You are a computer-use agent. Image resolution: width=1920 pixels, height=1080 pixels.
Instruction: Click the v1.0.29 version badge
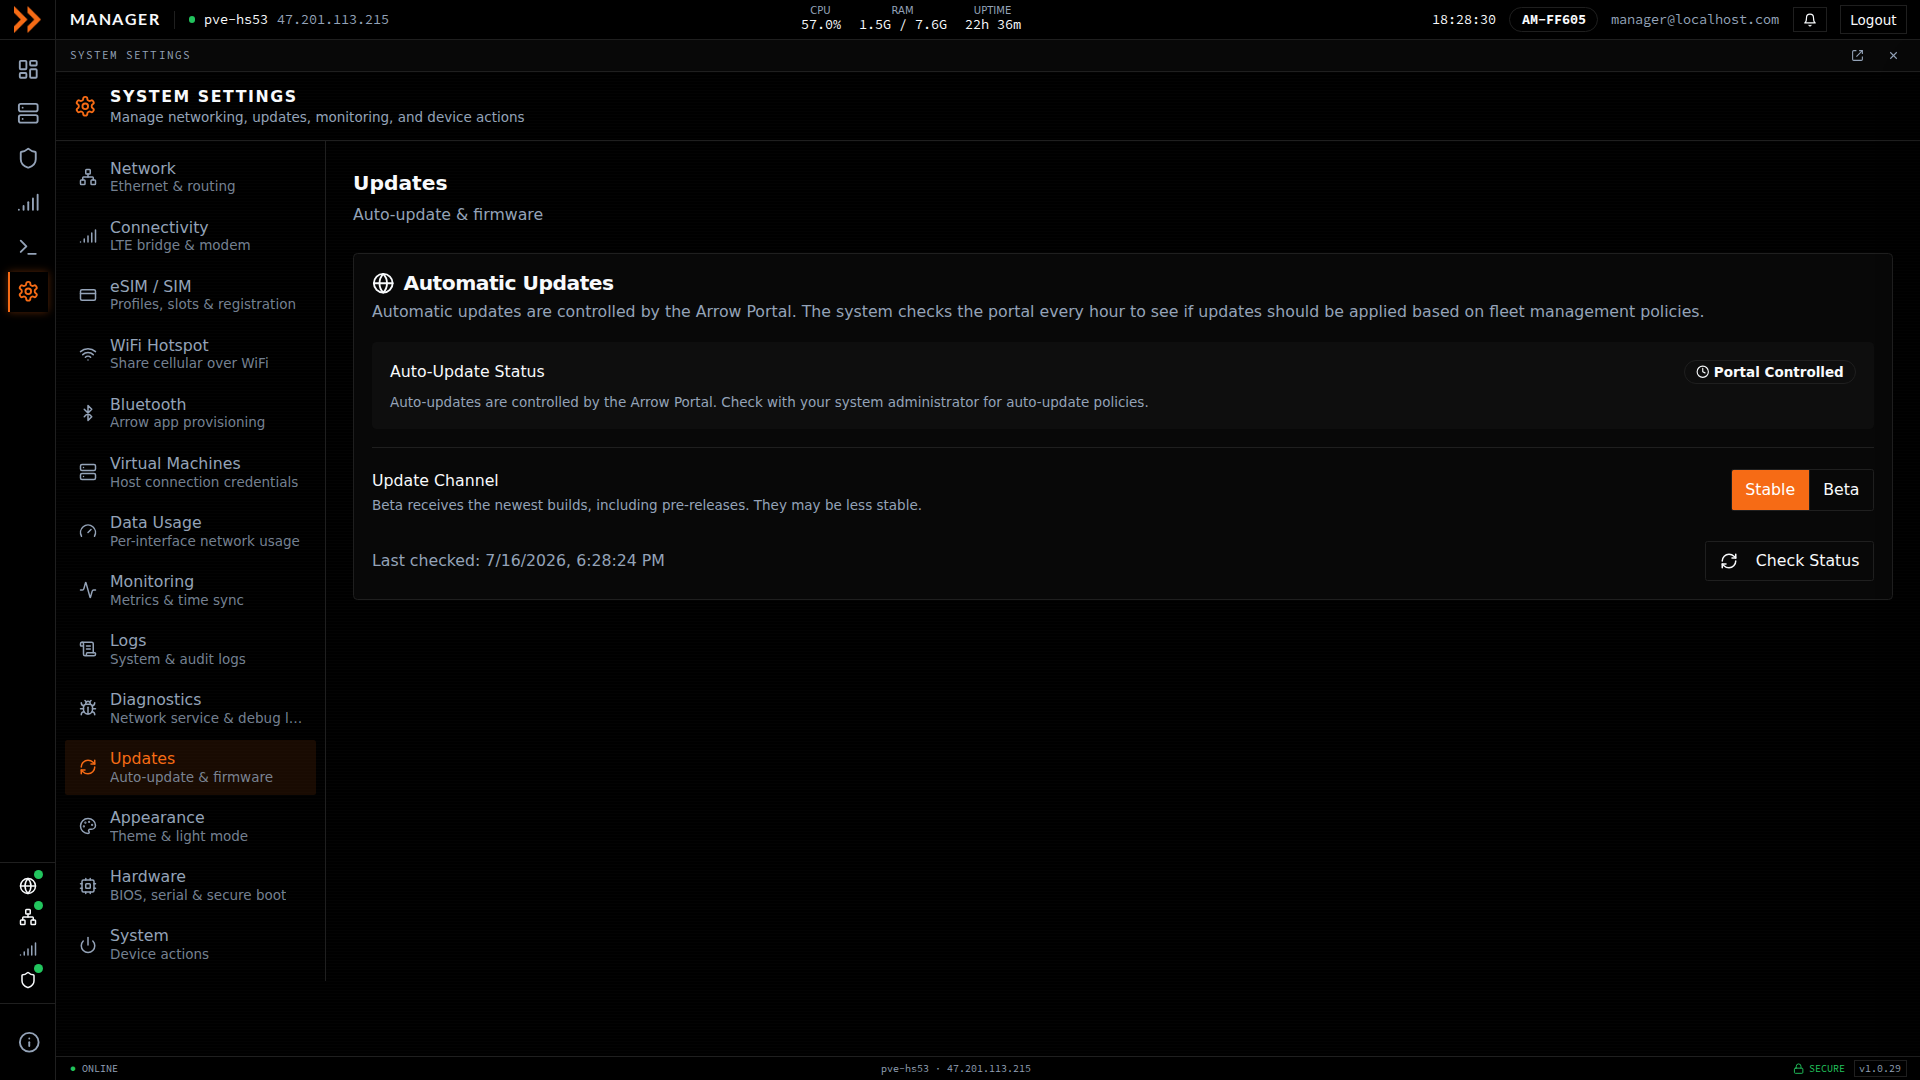(x=1880, y=1069)
